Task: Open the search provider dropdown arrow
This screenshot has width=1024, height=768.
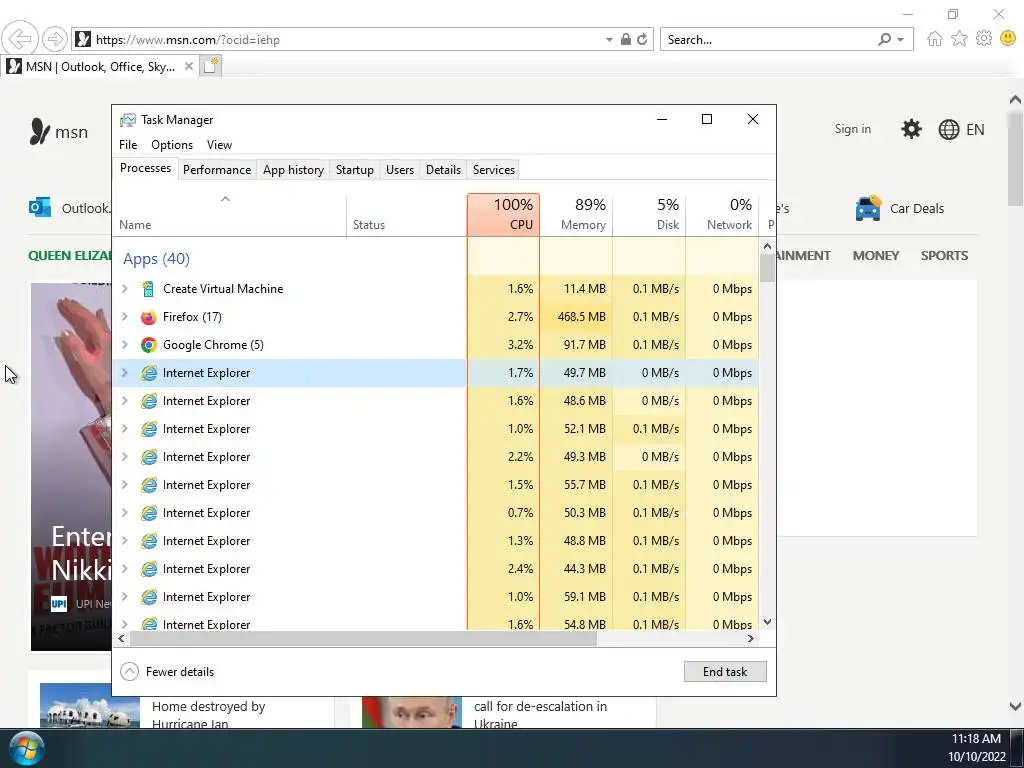Action: click(901, 39)
